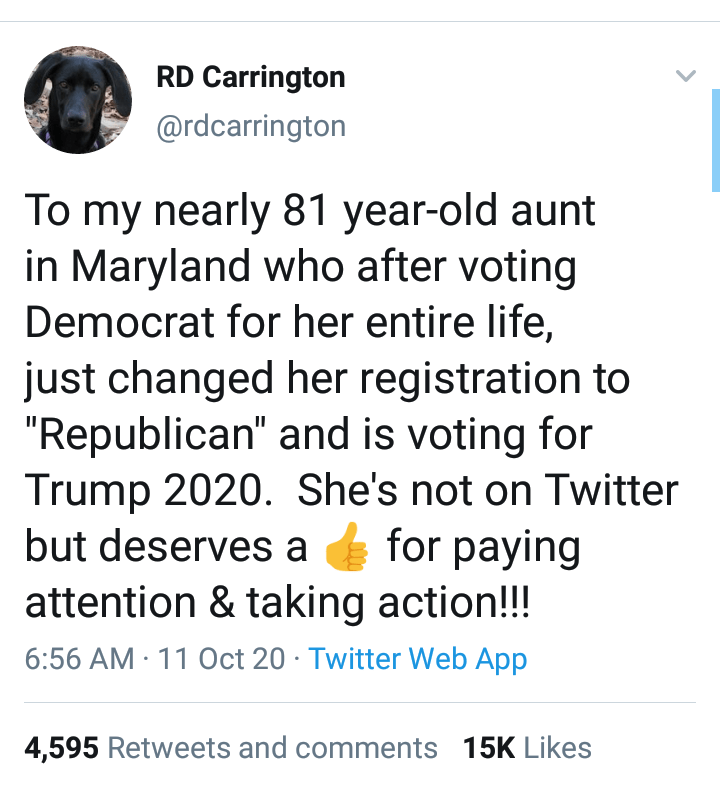
Task: Click the thumbs up emoji in tweet
Action: click(346, 548)
